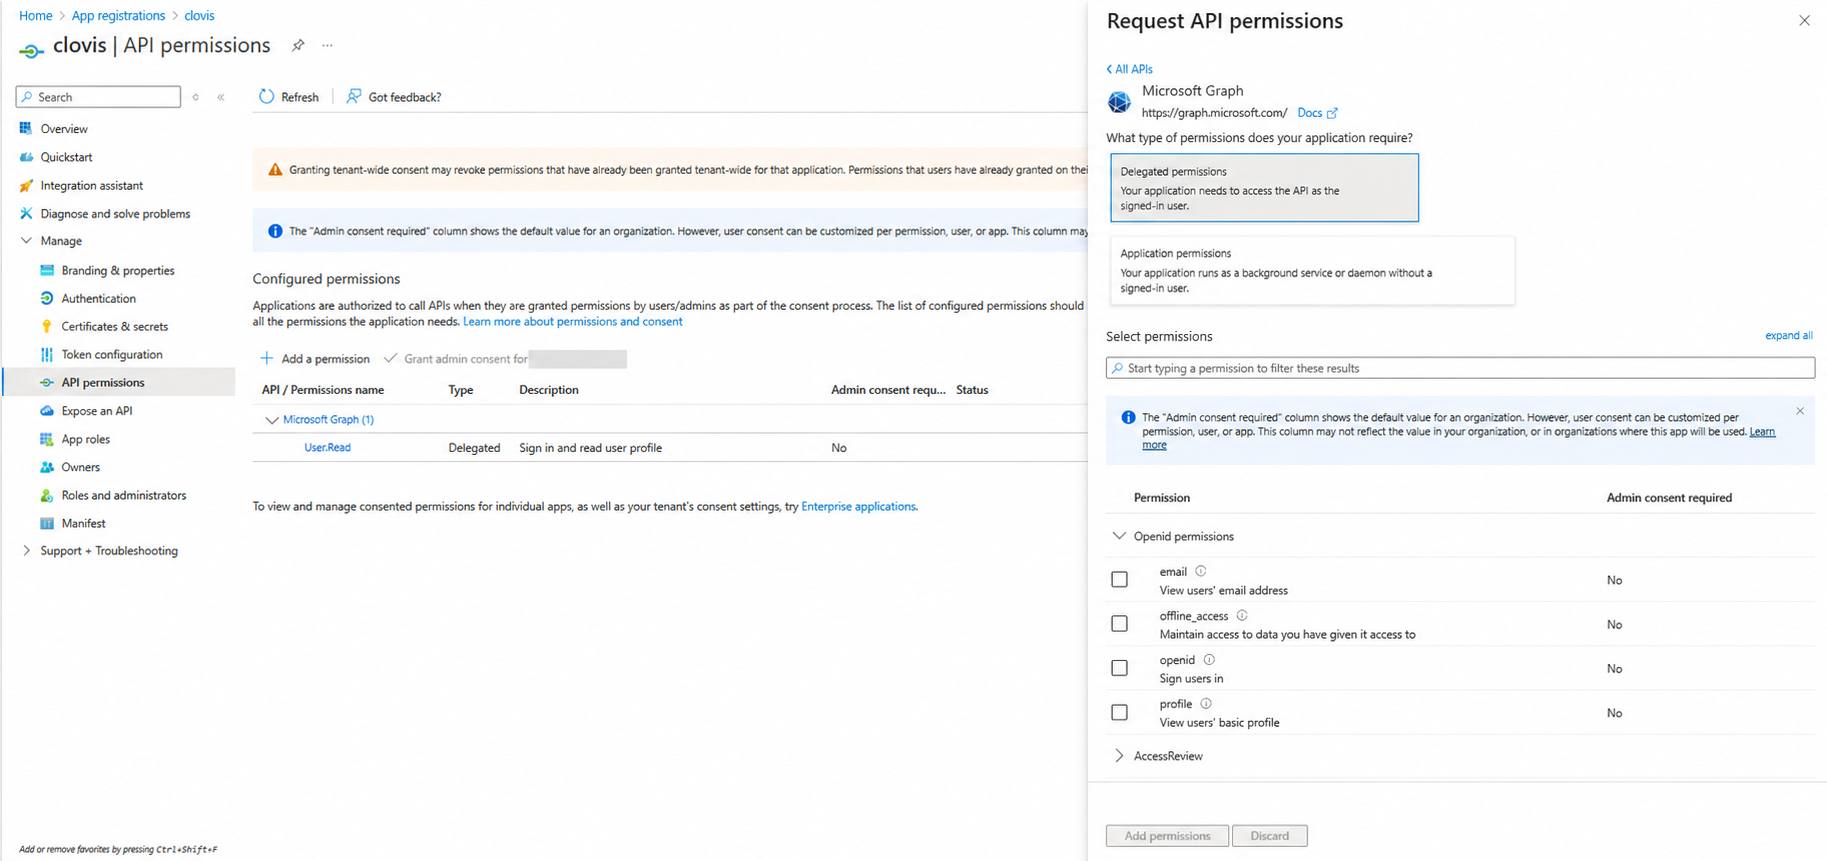1827x861 pixels.
Task: Click the info icon next to email permission
Action: click(x=1201, y=571)
